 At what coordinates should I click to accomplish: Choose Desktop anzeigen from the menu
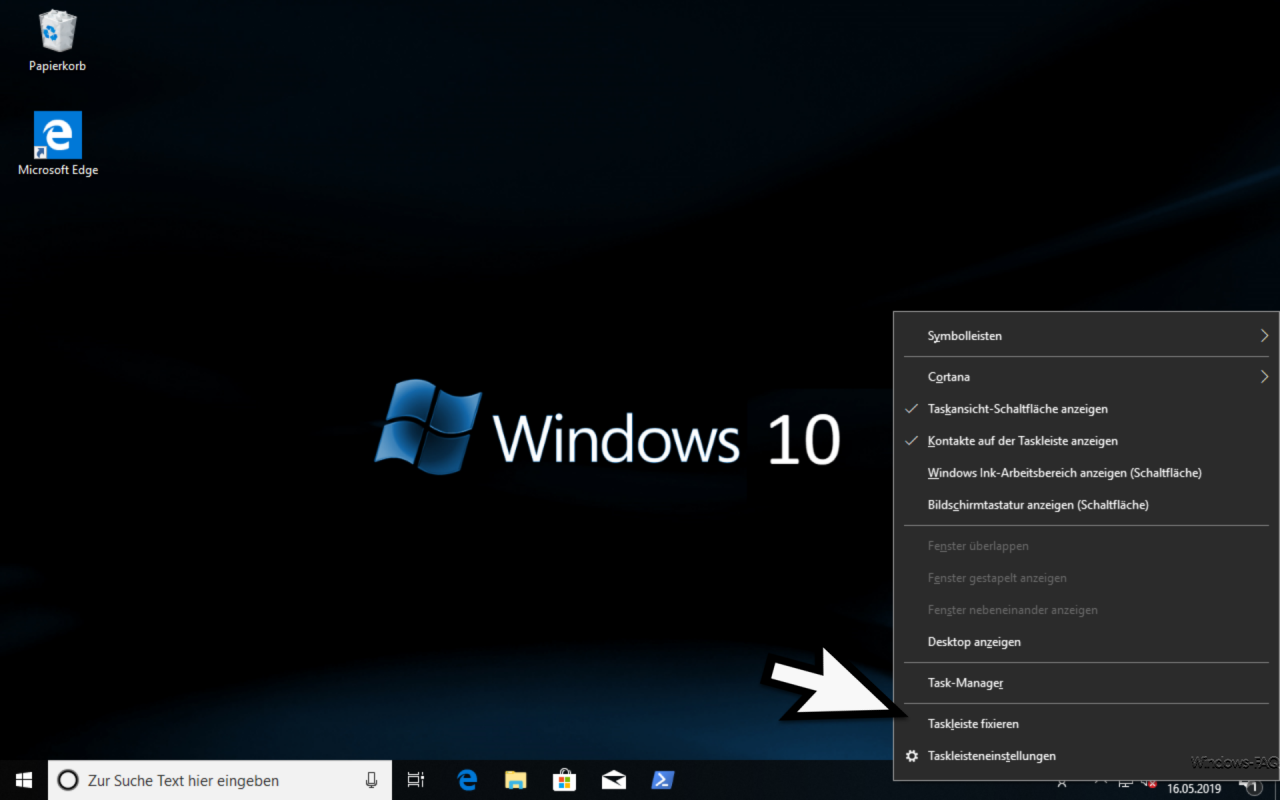pyautogui.click(x=1086, y=642)
